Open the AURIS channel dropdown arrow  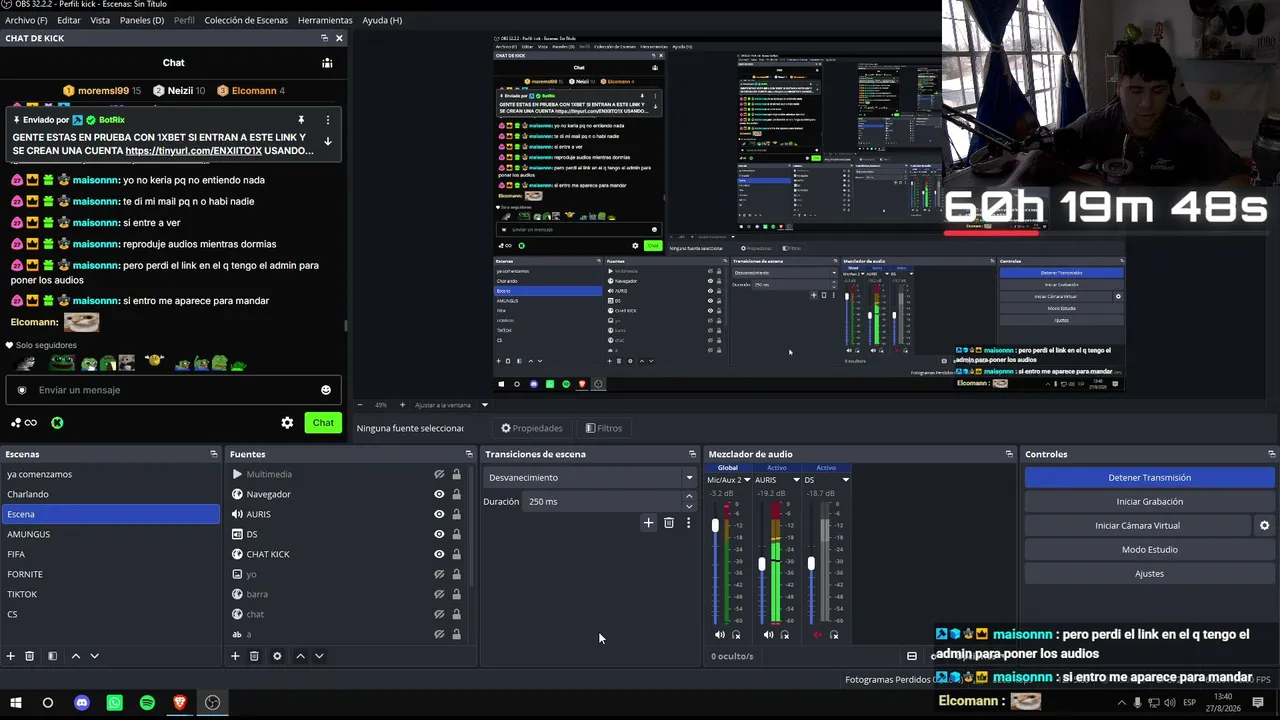(796, 480)
